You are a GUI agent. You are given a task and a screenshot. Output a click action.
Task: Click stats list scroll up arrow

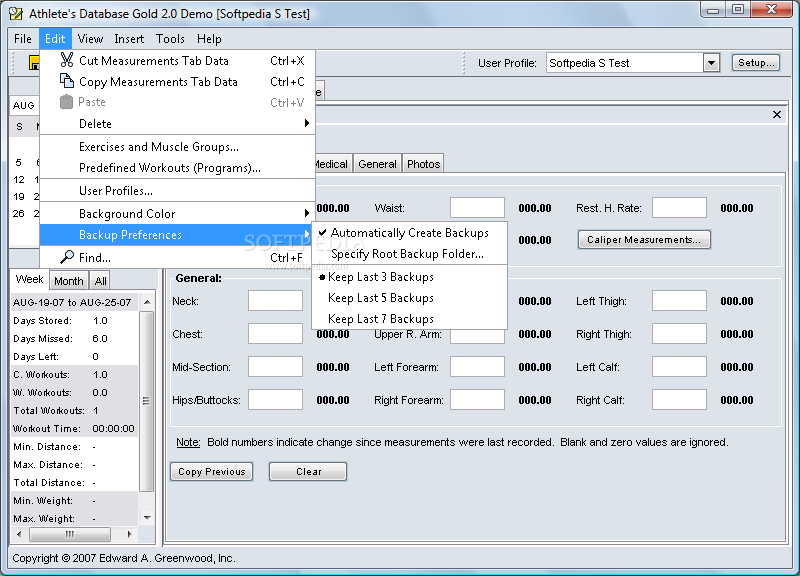tap(147, 302)
